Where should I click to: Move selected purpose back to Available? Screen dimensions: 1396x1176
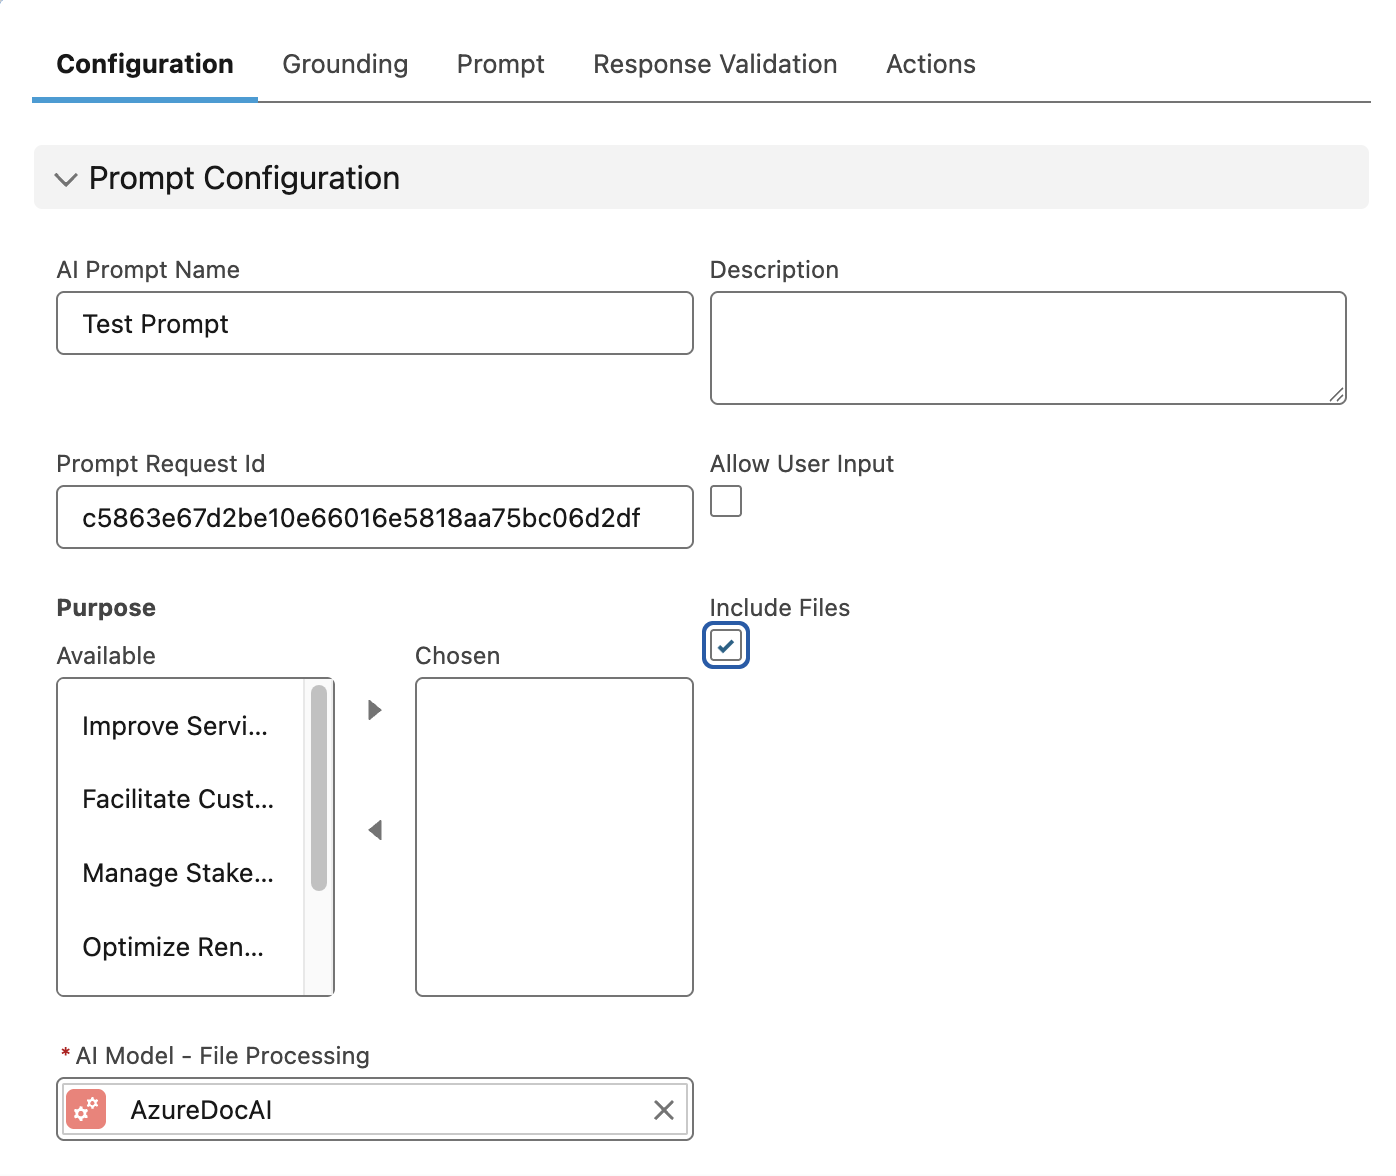coord(375,830)
